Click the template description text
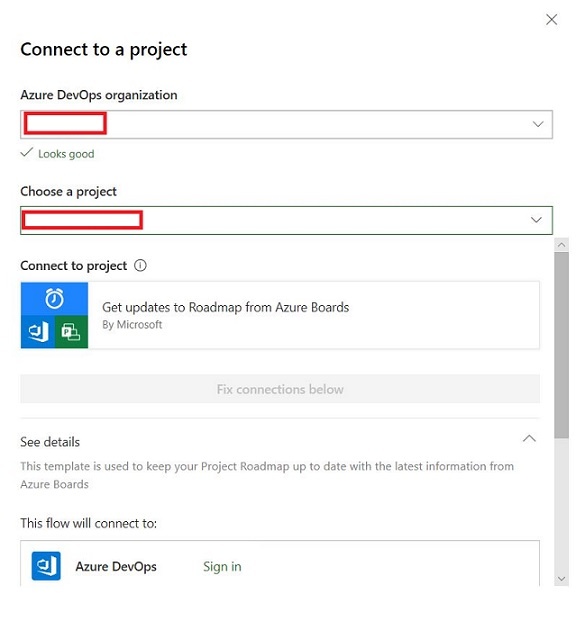 coord(267,475)
